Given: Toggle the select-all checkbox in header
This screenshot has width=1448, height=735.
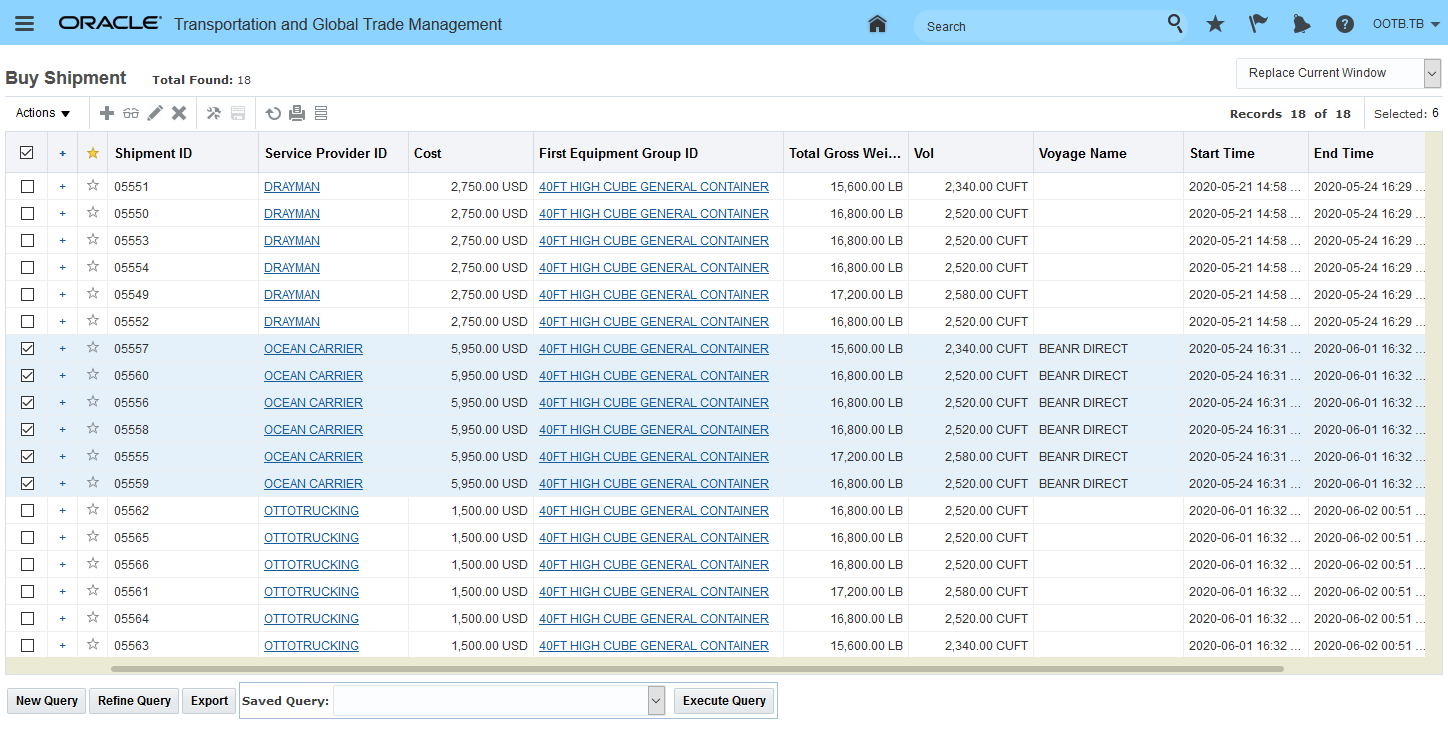Looking at the screenshot, I should click(27, 153).
